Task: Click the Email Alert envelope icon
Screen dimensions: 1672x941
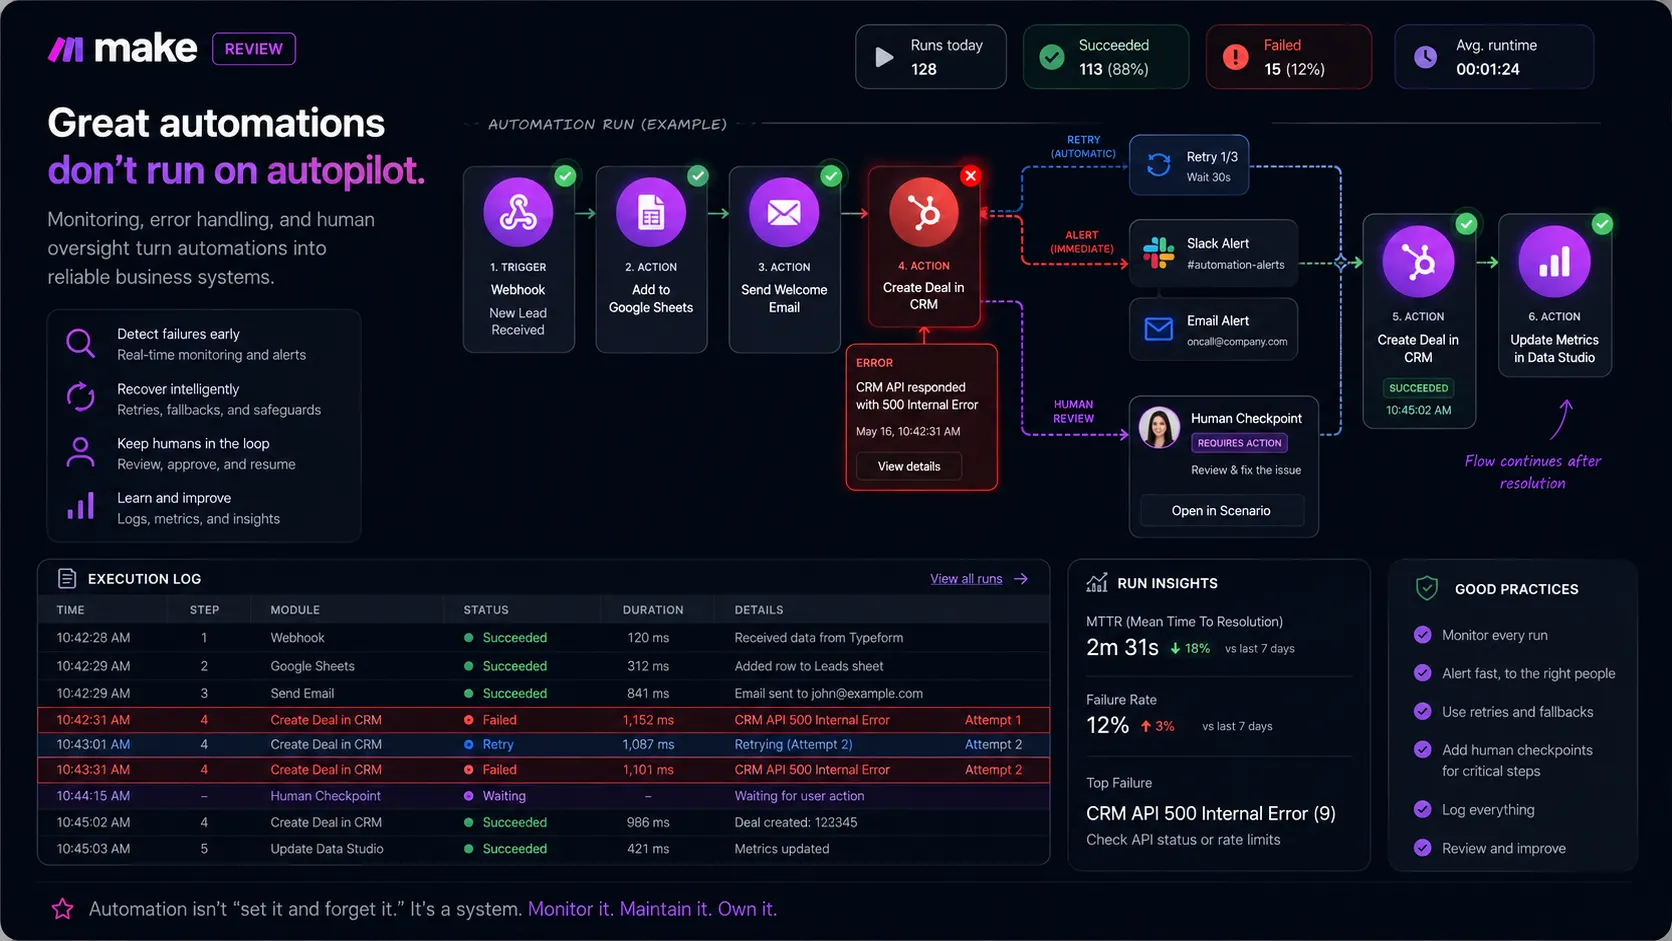Action: click(x=1159, y=329)
